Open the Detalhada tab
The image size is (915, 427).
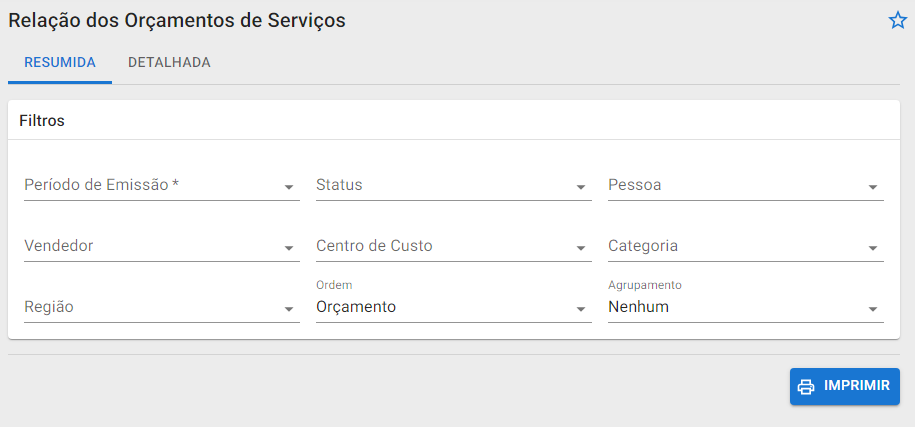[169, 62]
